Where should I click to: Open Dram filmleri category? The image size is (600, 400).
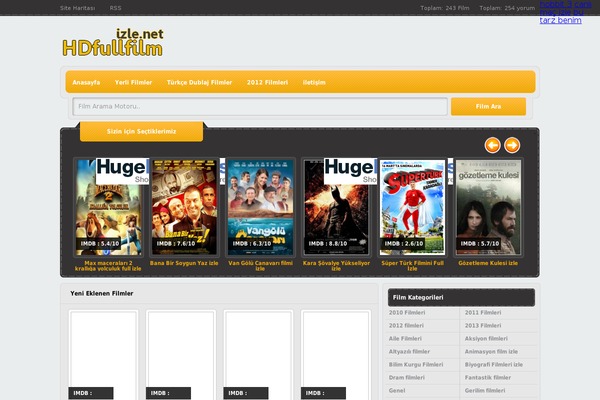(406, 378)
